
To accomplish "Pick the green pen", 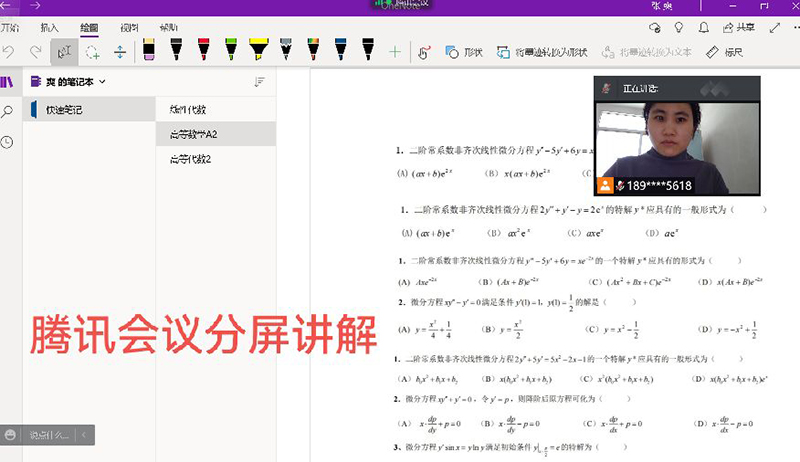I will point(231,50).
